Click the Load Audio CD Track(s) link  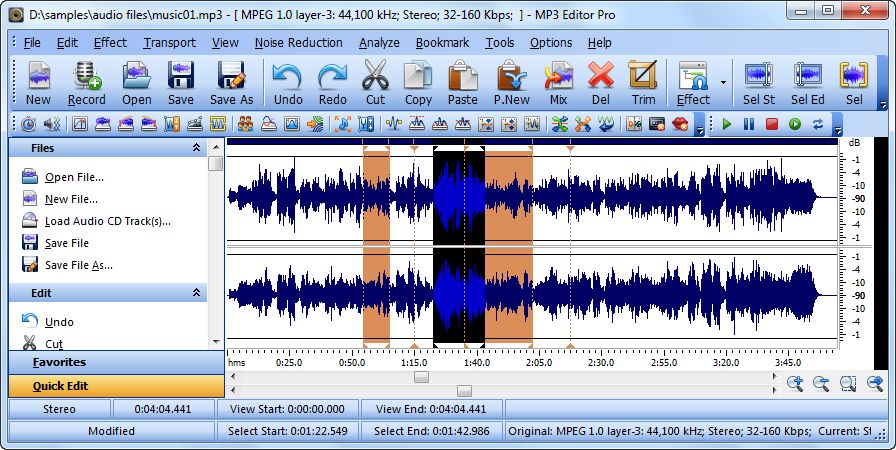coord(107,221)
